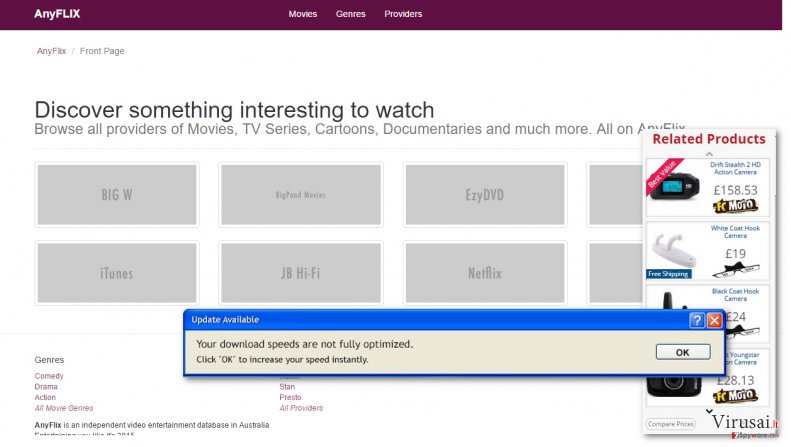The image size is (791, 447).
Task: Open the Action genre link
Action: (x=45, y=397)
